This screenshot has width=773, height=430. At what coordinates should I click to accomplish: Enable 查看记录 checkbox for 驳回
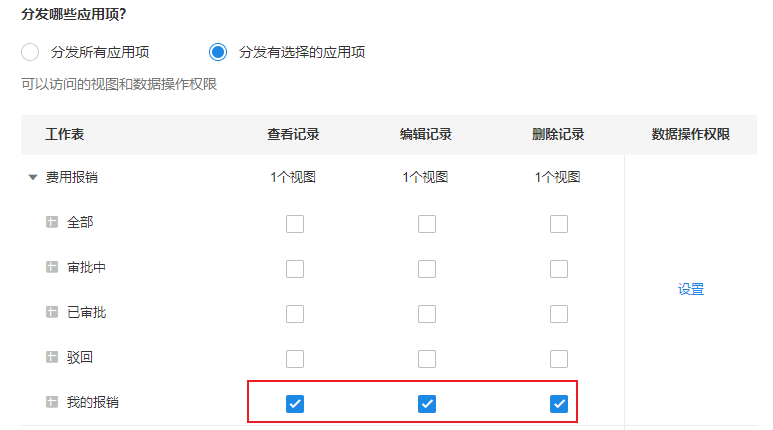click(x=295, y=359)
